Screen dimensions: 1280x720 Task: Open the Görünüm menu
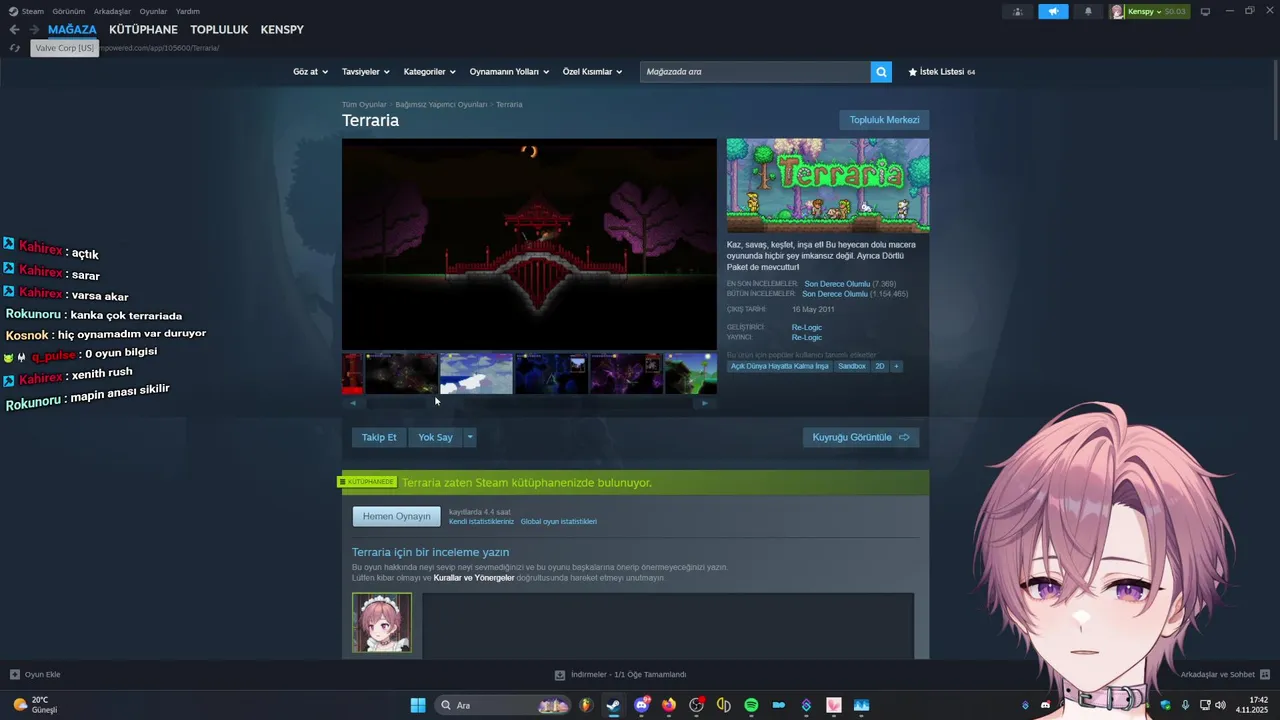[x=68, y=11]
